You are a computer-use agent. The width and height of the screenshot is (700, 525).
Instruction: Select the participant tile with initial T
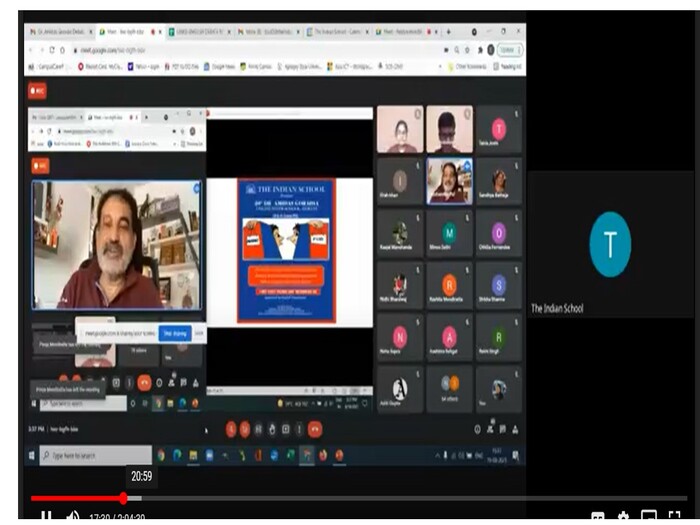(x=499, y=129)
